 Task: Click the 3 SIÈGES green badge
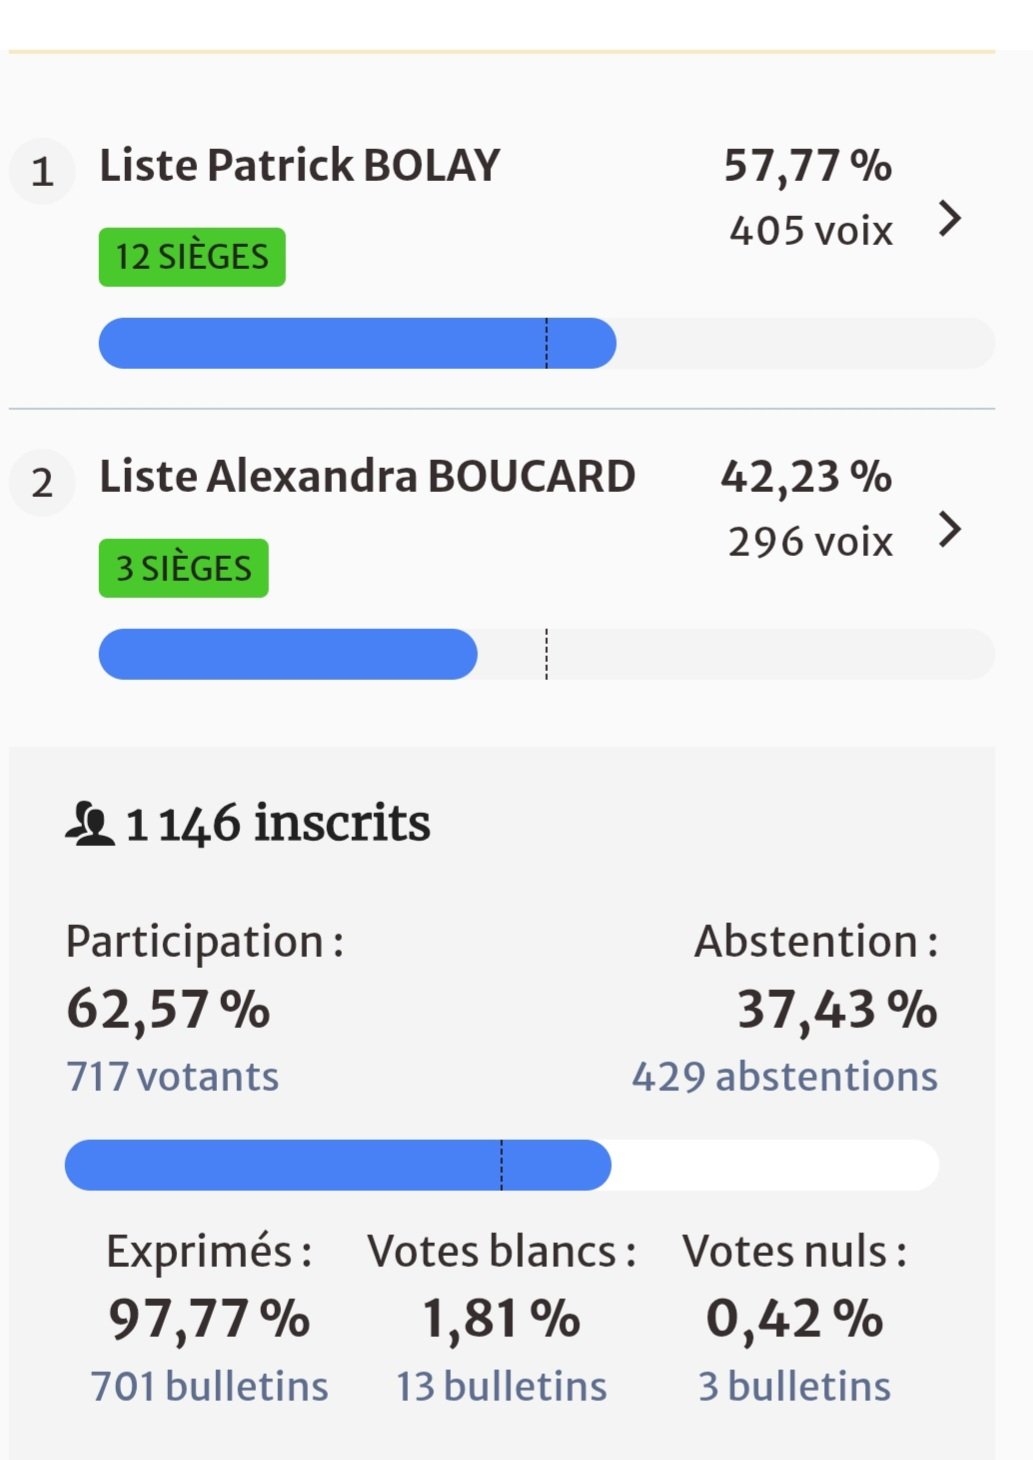pyautogui.click(x=183, y=568)
